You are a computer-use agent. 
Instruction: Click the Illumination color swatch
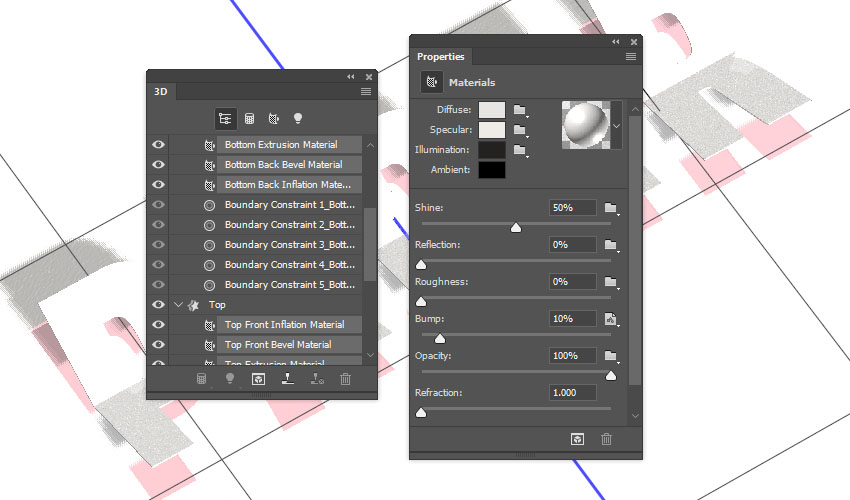(492, 150)
